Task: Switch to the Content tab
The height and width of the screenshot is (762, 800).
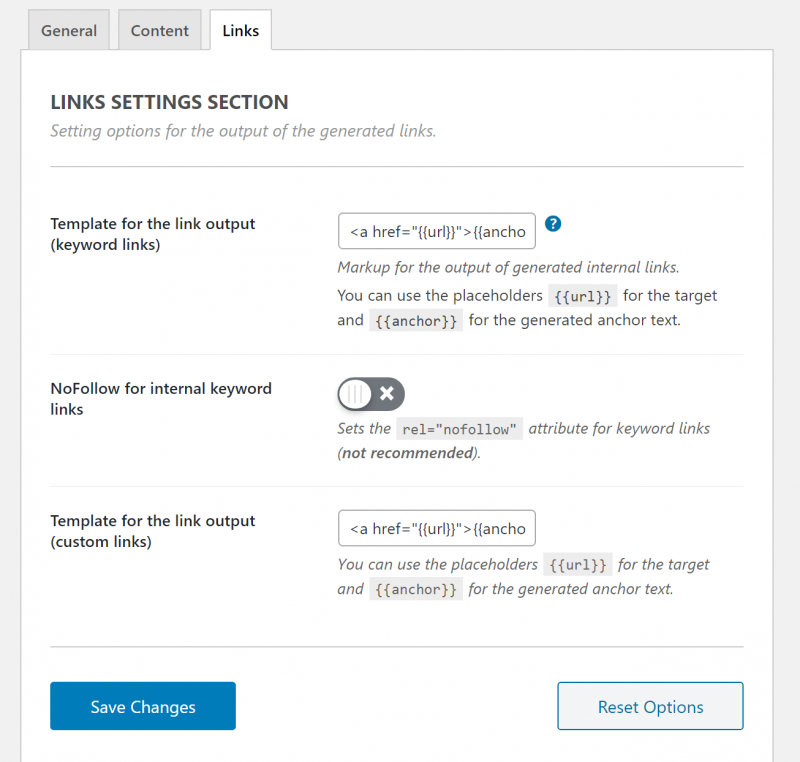Action: (160, 30)
